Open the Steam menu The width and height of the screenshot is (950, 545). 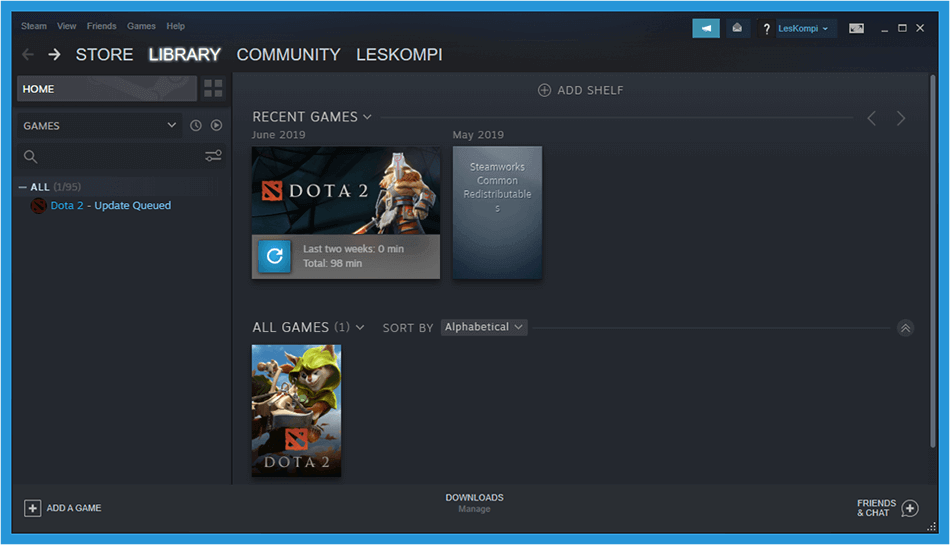(34, 26)
